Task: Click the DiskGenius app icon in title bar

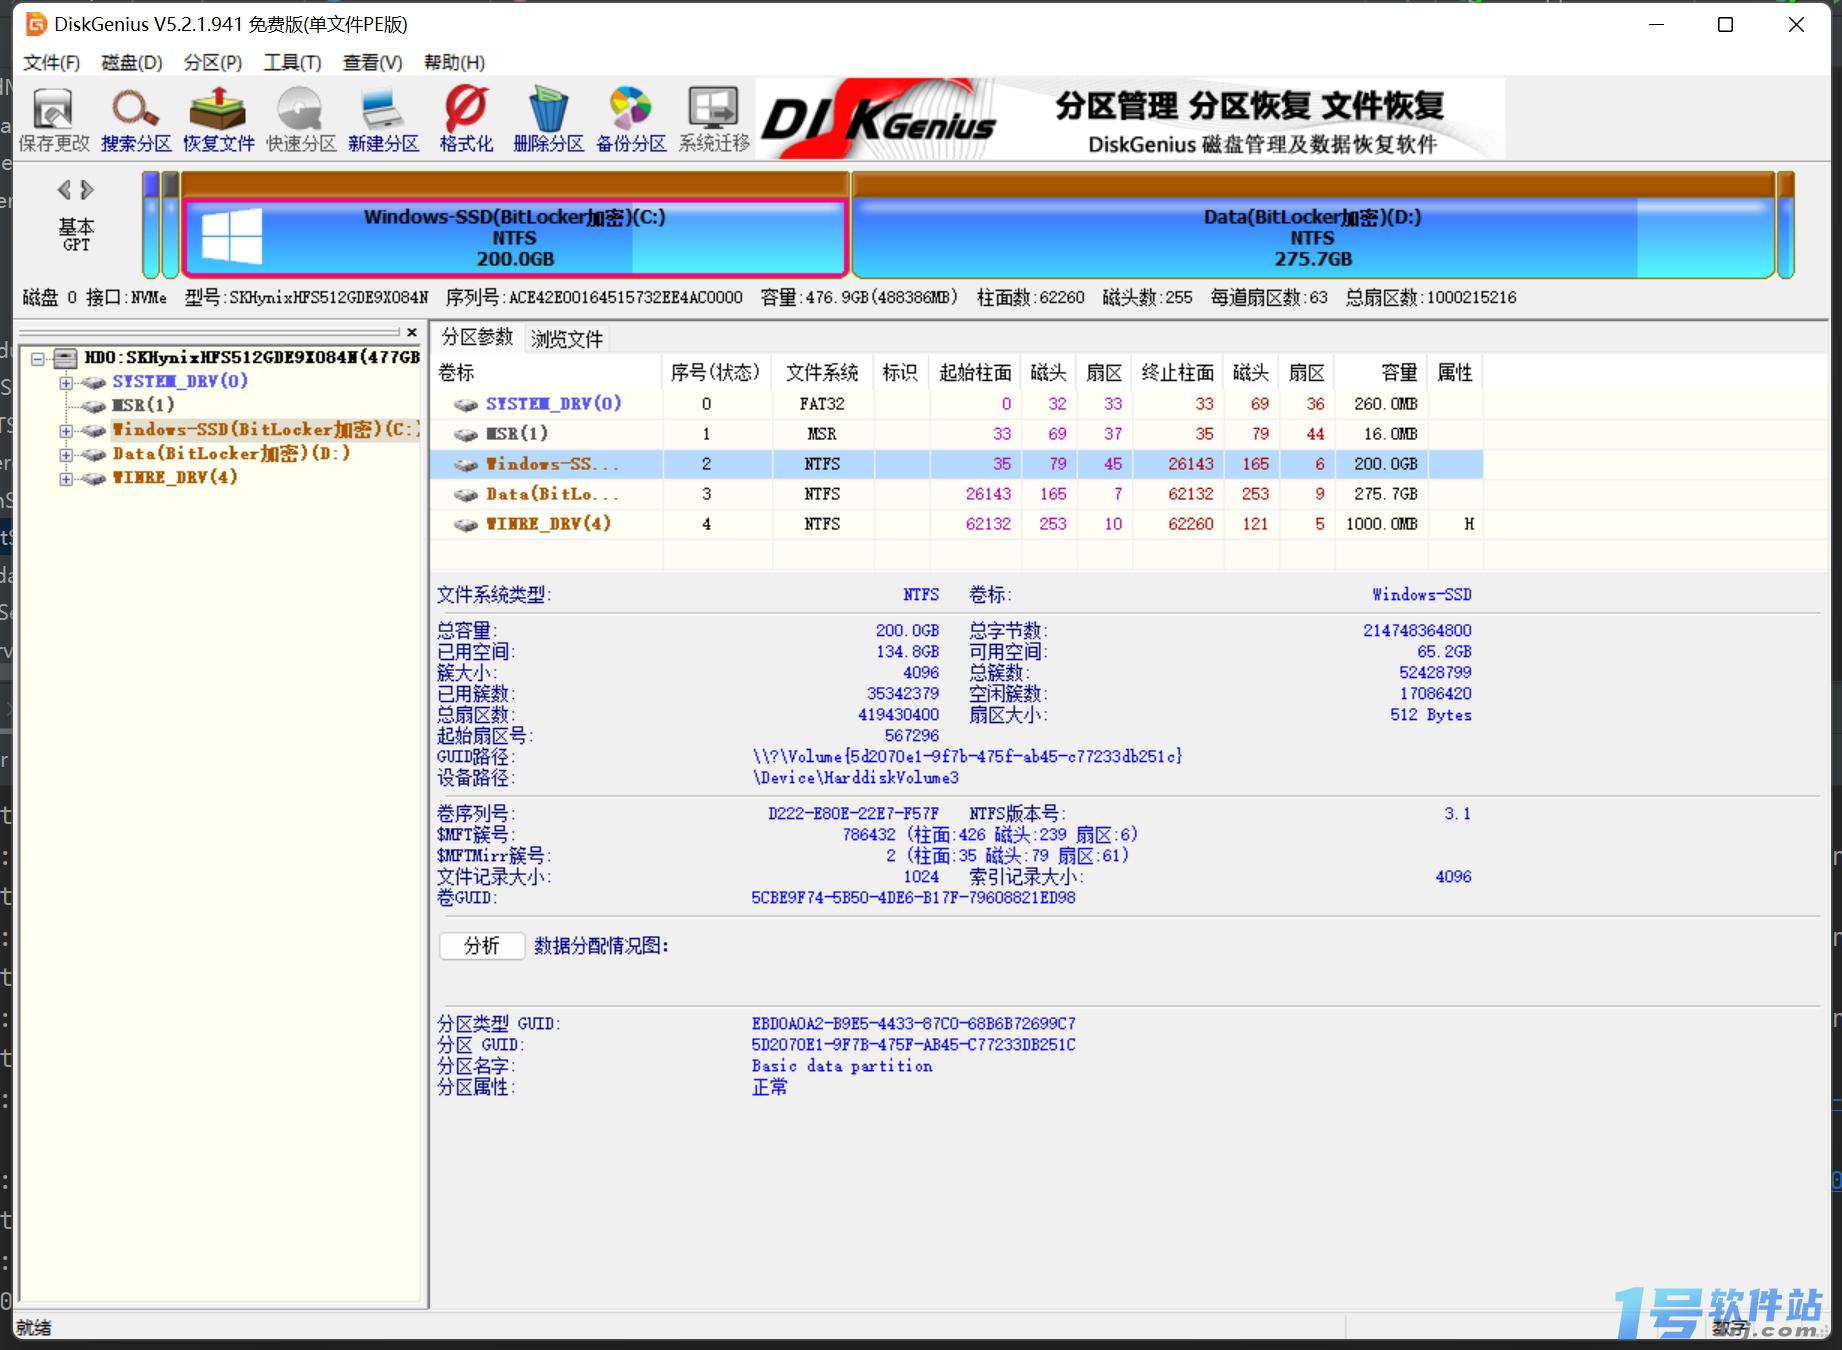Action: pos(36,24)
